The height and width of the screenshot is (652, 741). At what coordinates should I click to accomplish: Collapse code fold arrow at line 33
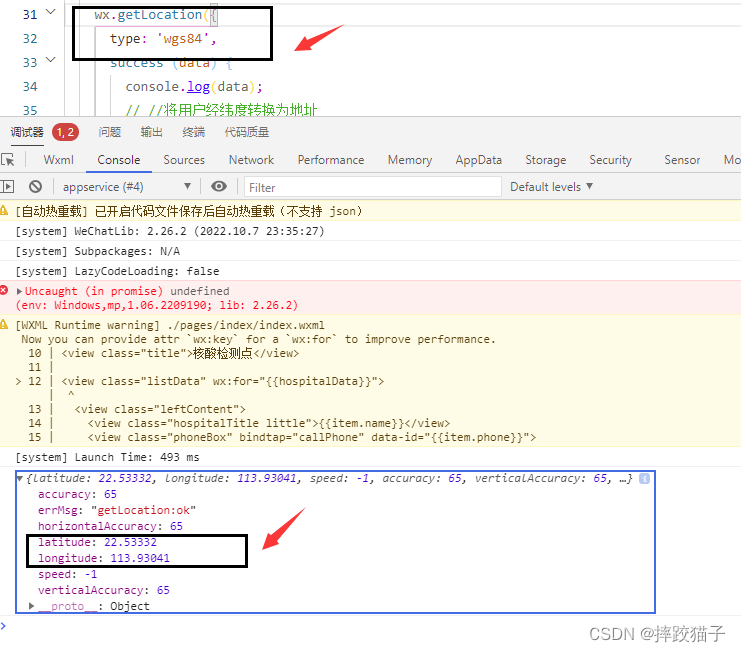[51, 62]
